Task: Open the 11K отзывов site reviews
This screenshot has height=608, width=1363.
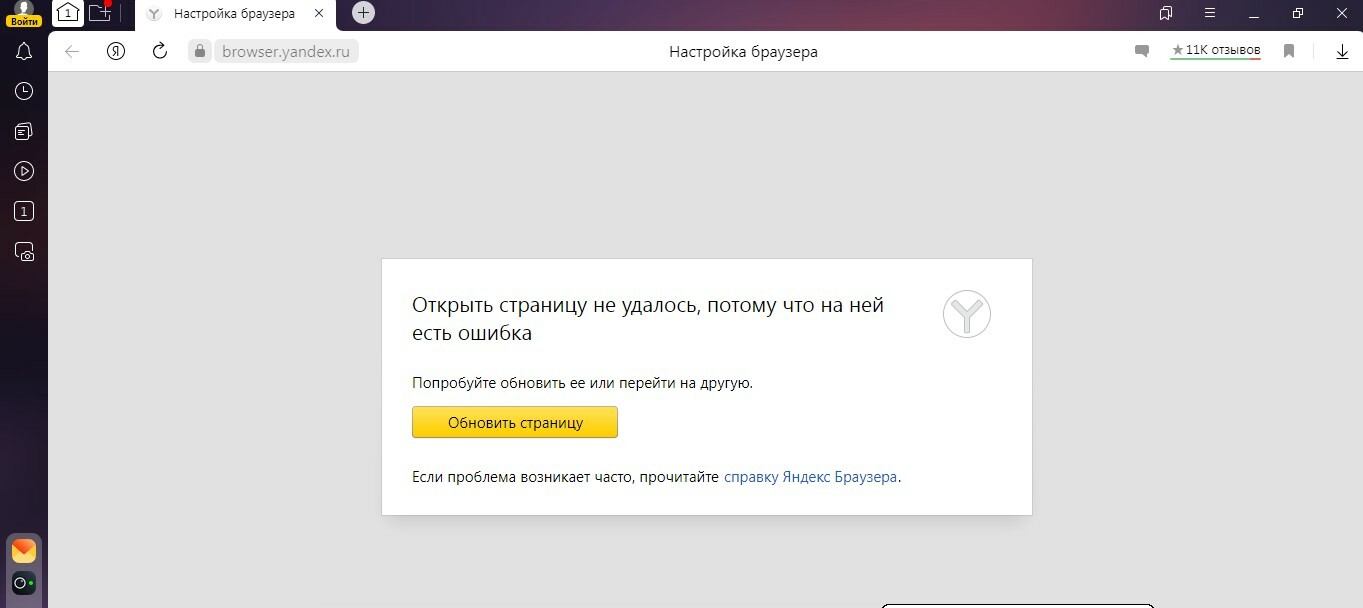Action: (1216, 50)
